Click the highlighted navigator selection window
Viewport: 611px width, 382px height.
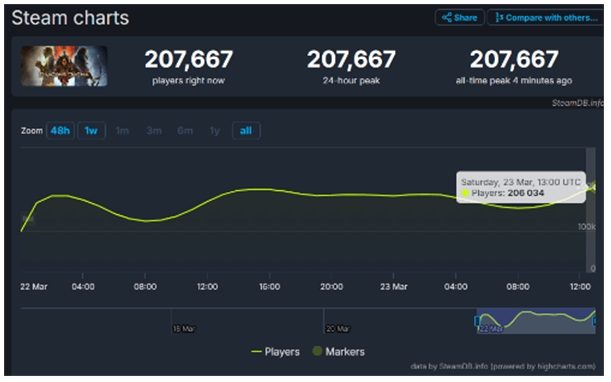coord(536,321)
